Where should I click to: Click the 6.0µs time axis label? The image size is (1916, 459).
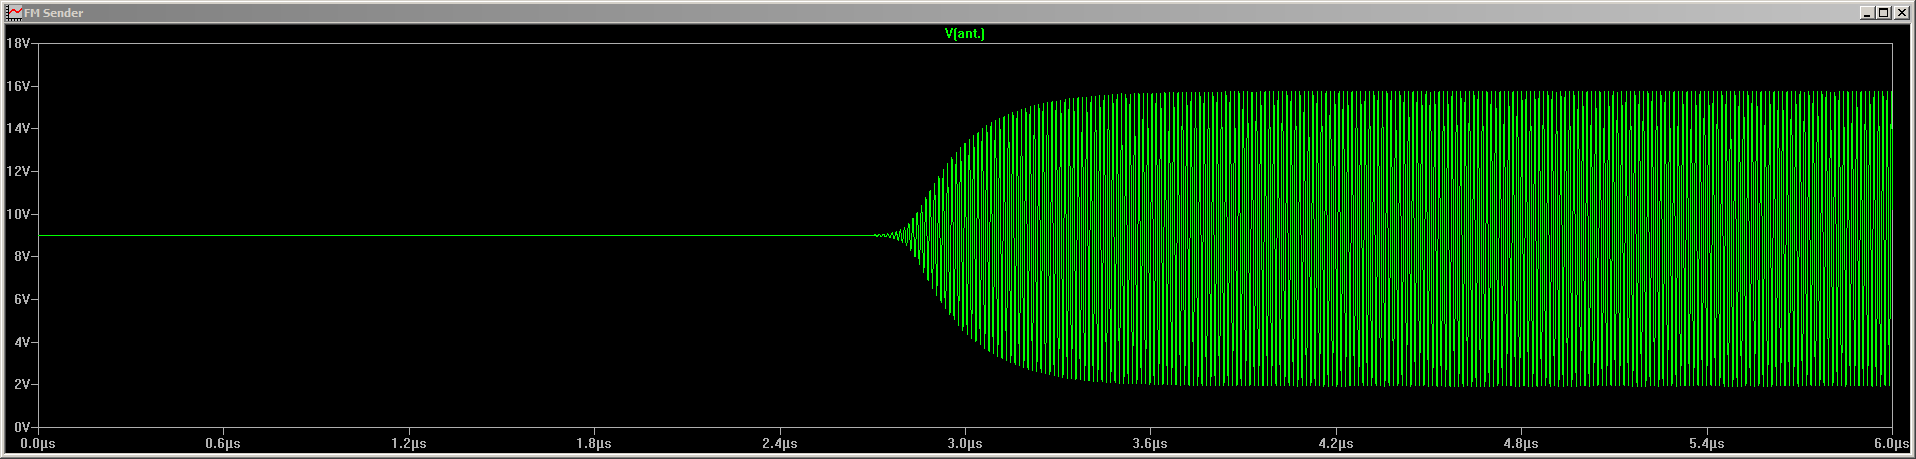click(x=1891, y=443)
